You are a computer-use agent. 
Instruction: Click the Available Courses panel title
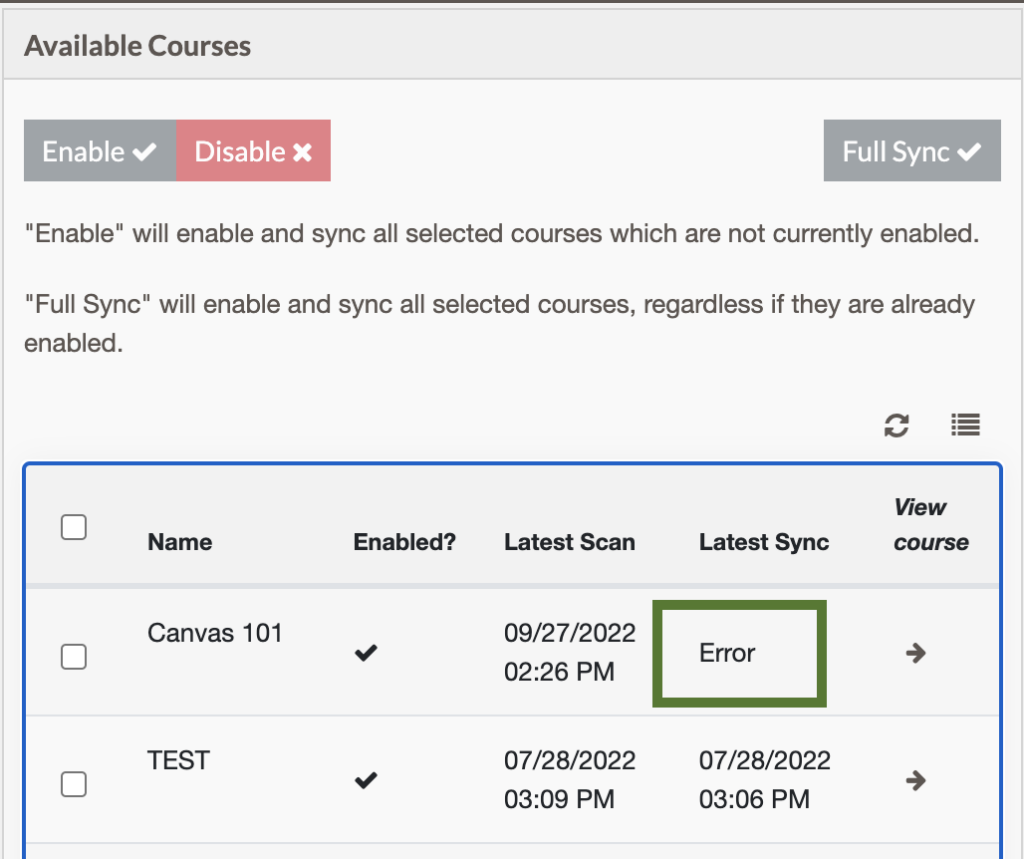(136, 45)
